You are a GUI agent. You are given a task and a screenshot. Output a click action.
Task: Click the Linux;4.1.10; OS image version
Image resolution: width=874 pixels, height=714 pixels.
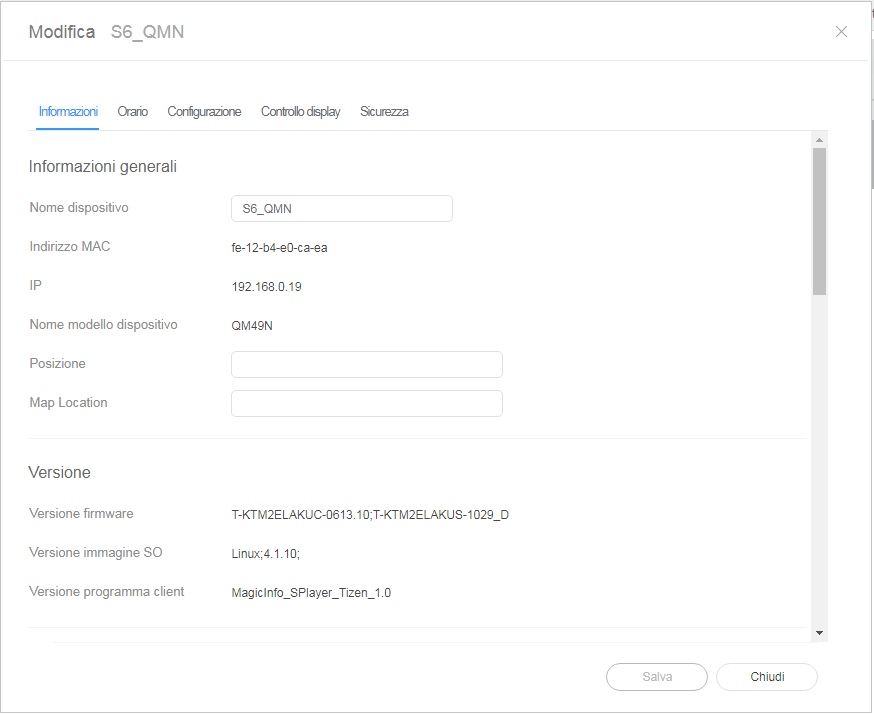click(265, 553)
